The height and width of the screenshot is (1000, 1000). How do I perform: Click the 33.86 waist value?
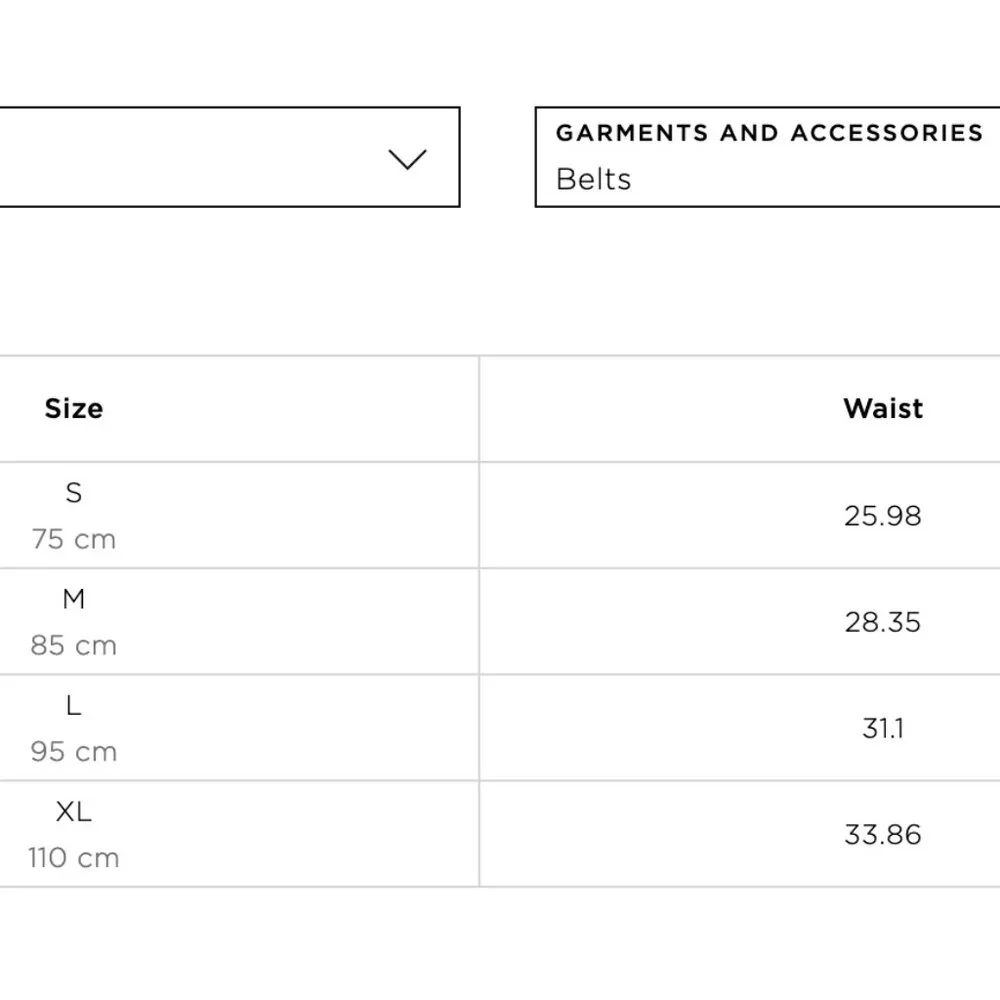pos(883,835)
